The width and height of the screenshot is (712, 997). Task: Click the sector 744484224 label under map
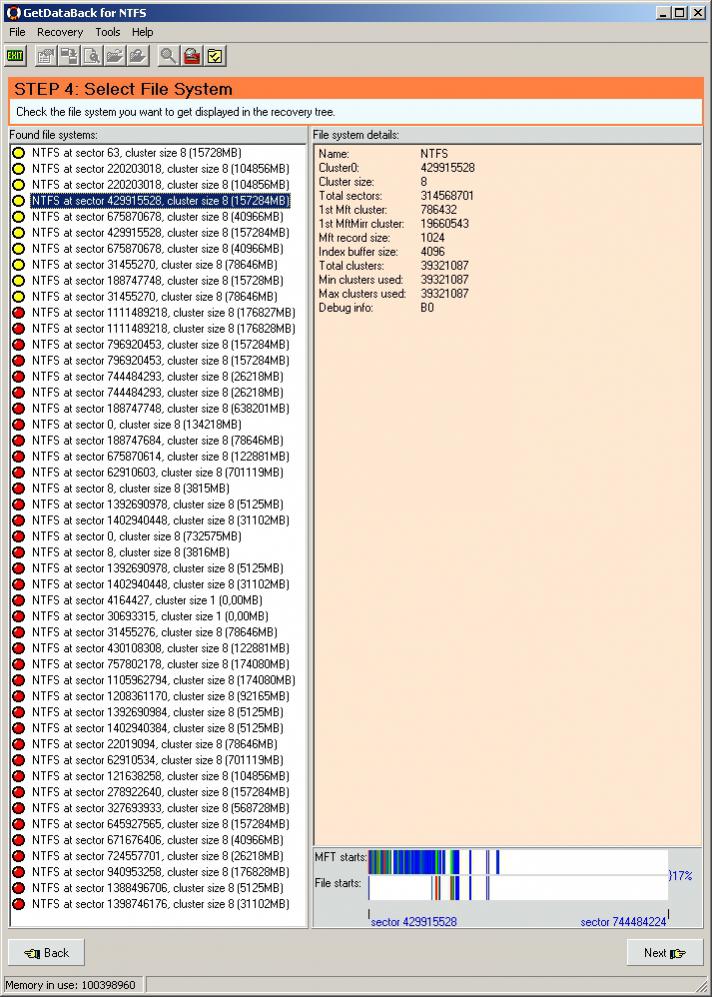pos(623,921)
